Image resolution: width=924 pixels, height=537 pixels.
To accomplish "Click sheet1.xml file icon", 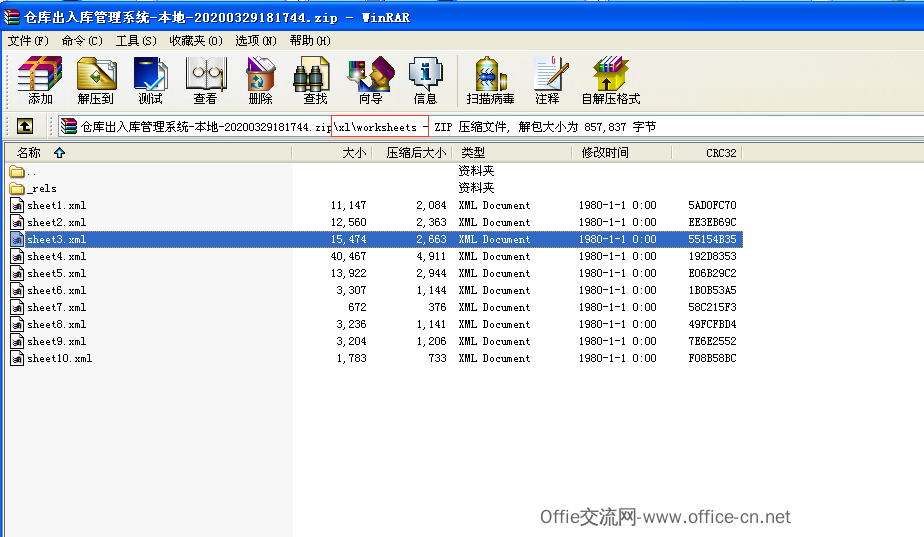I will tap(17, 206).
